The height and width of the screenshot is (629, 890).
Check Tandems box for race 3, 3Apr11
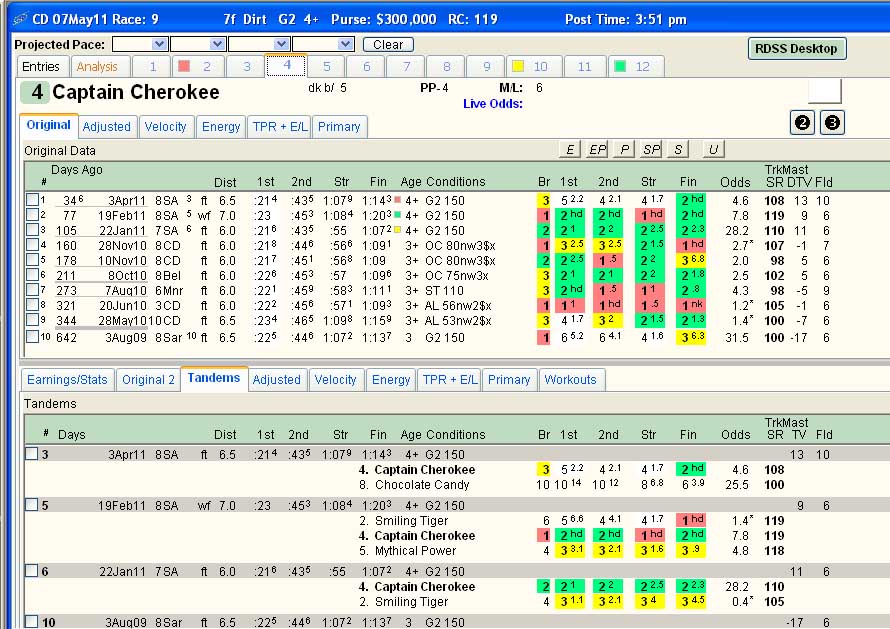coord(32,454)
